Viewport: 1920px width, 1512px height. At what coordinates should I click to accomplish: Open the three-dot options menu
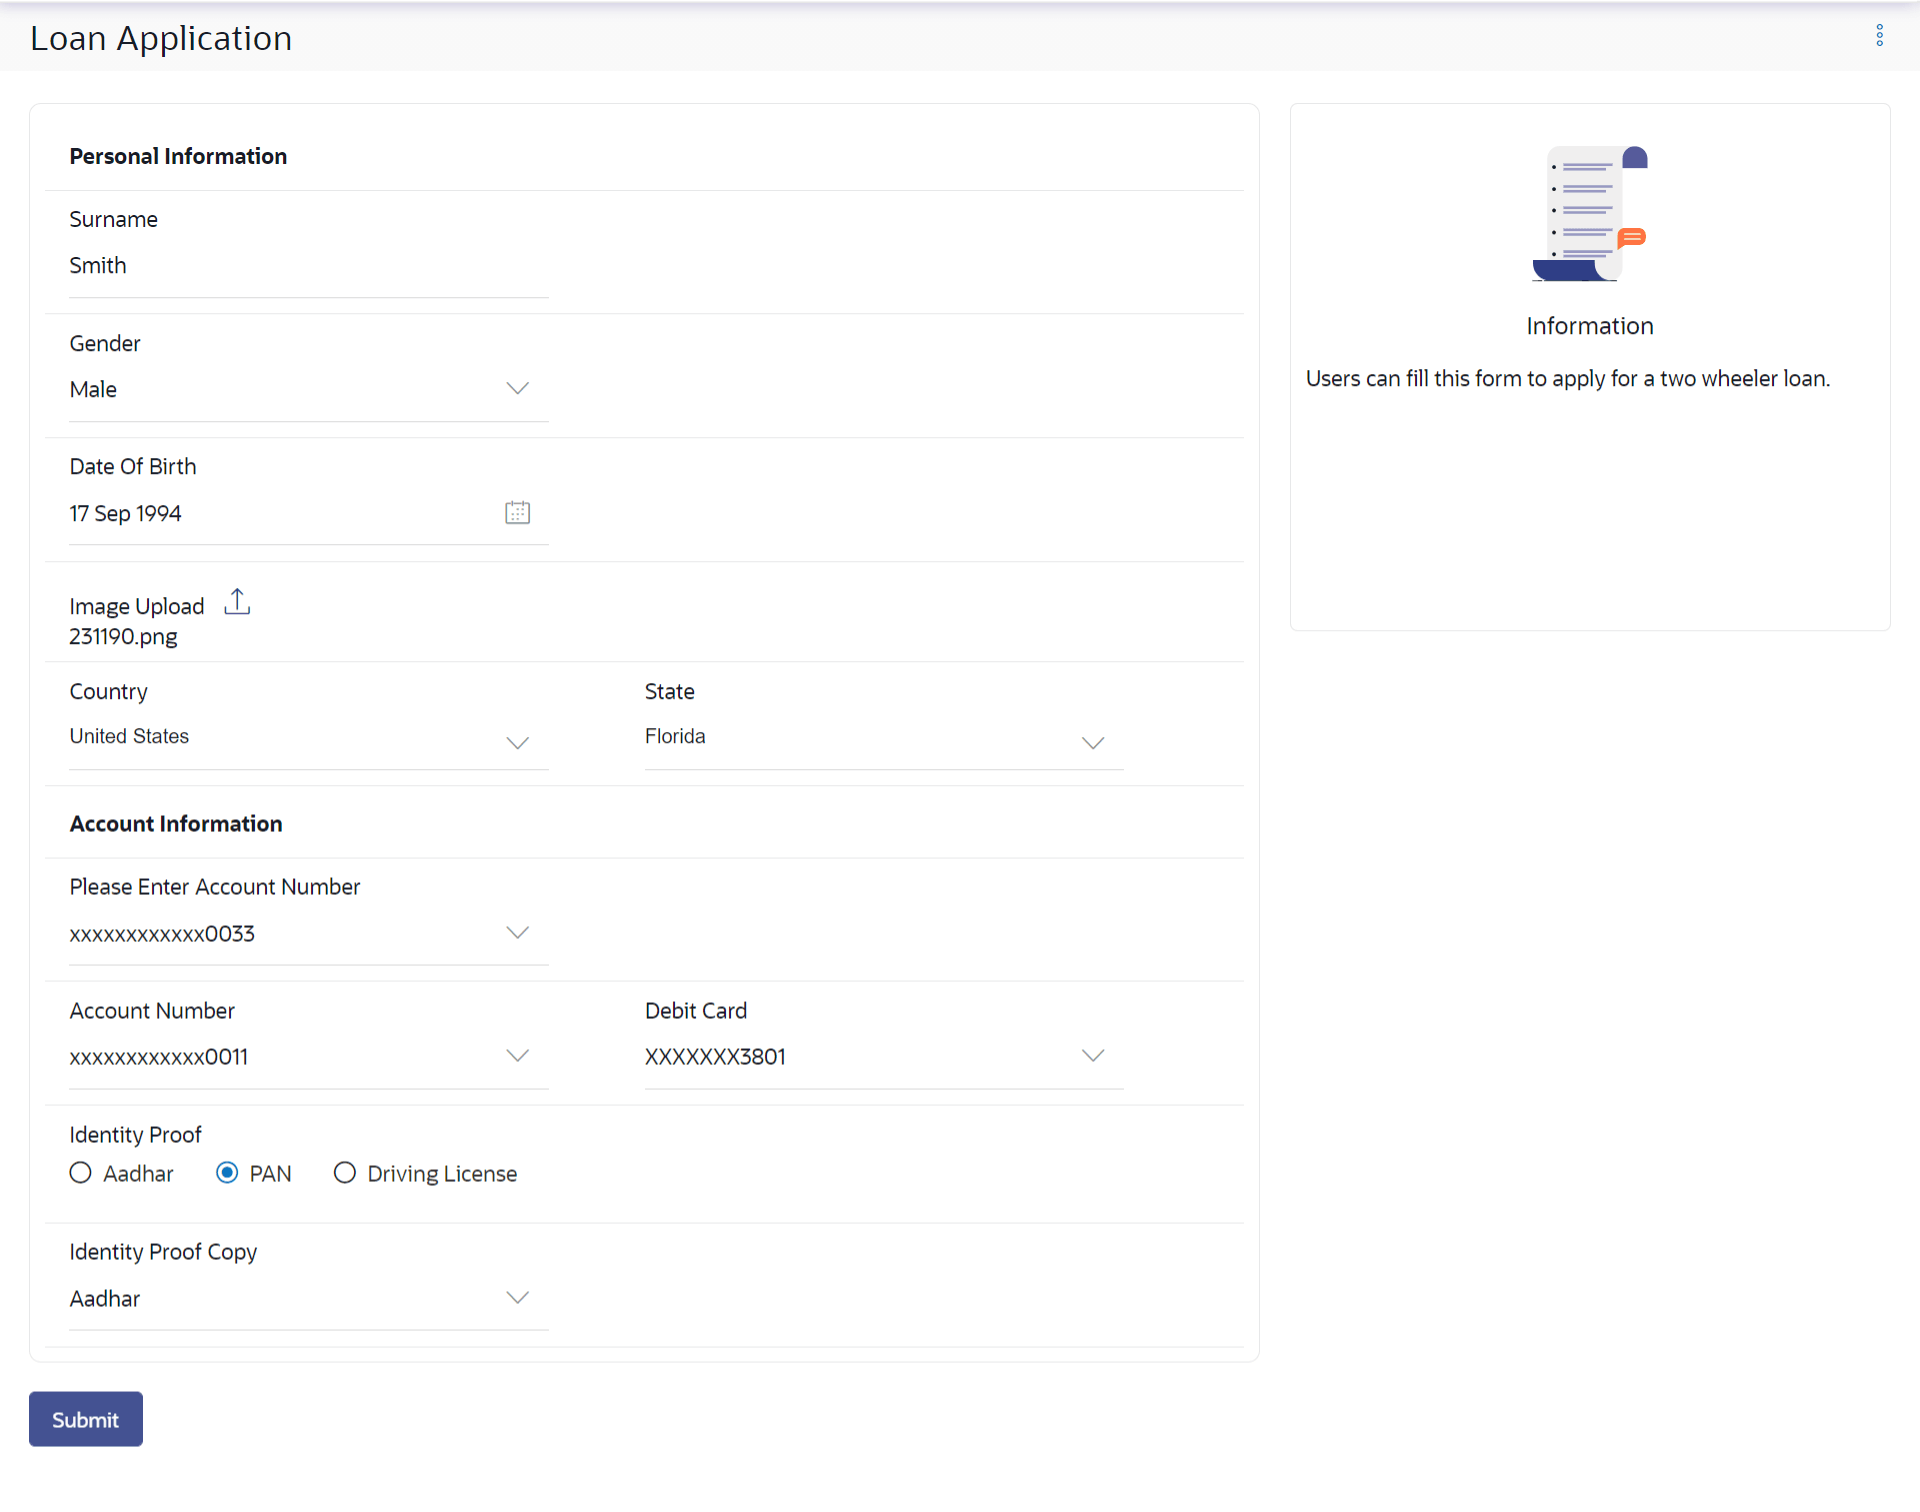click(x=1879, y=36)
